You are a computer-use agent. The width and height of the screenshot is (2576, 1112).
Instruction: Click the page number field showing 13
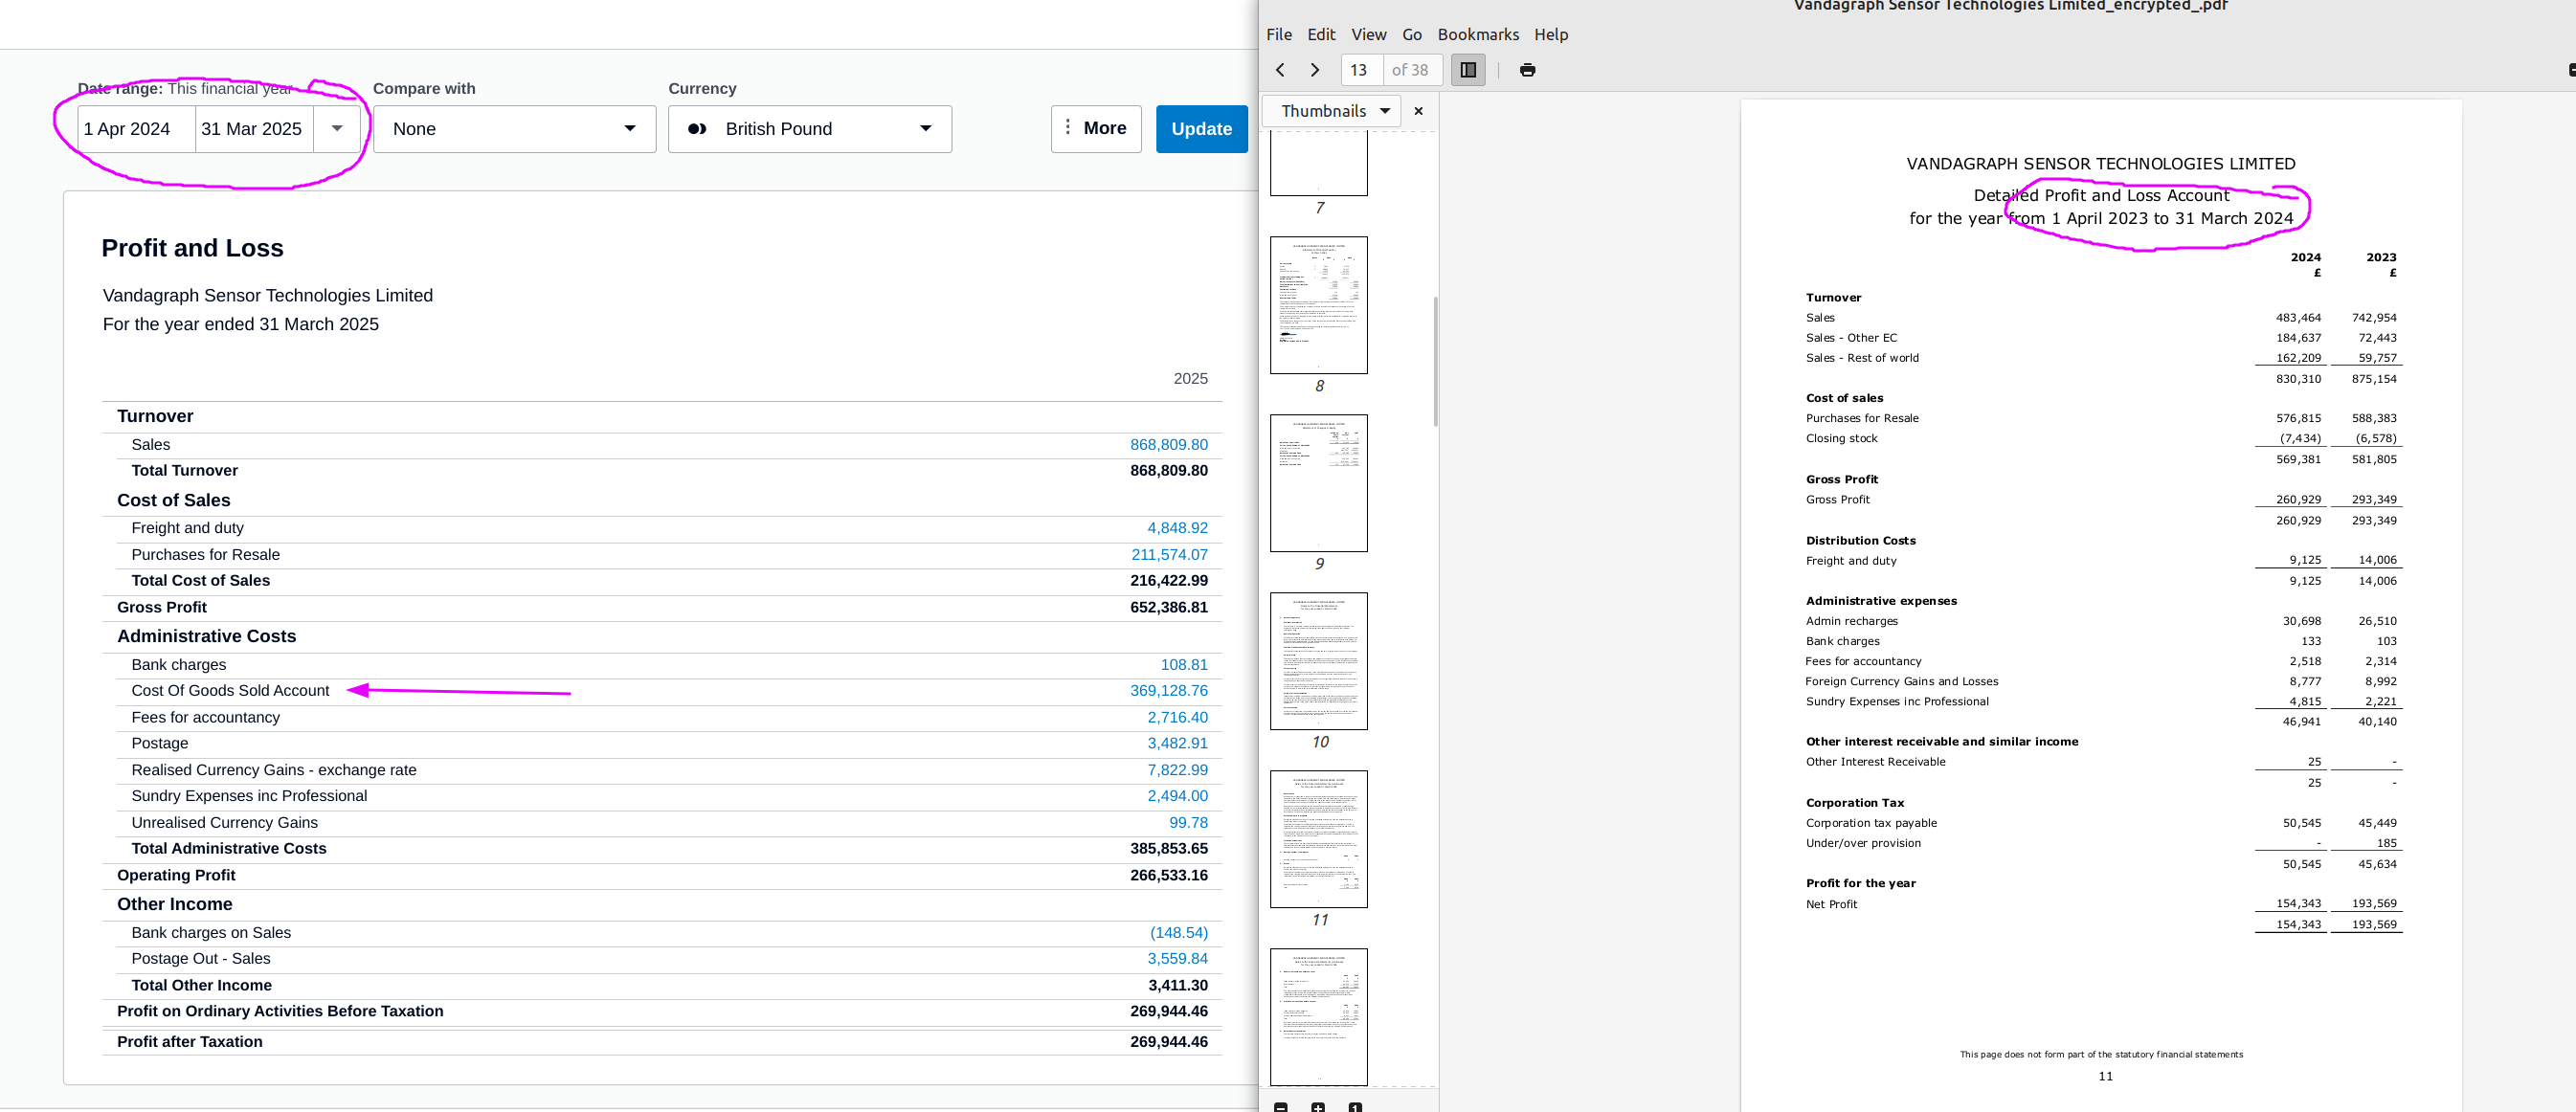tap(1360, 70)
